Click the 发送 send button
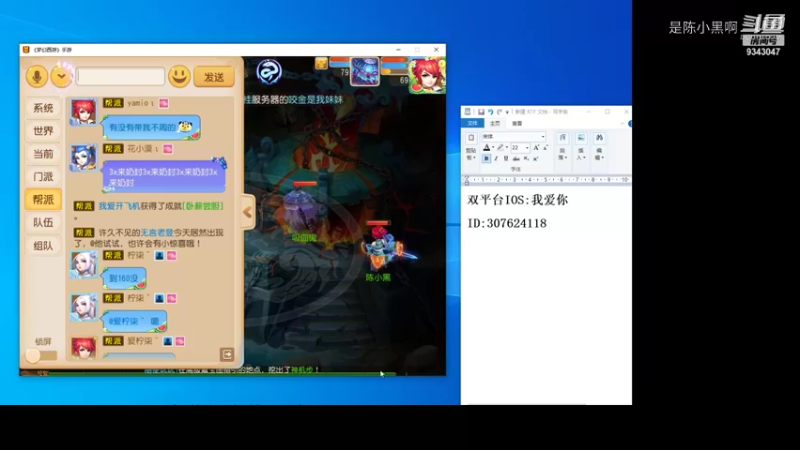The width and height of the screenshot is (800, 450). coord(214,77)
